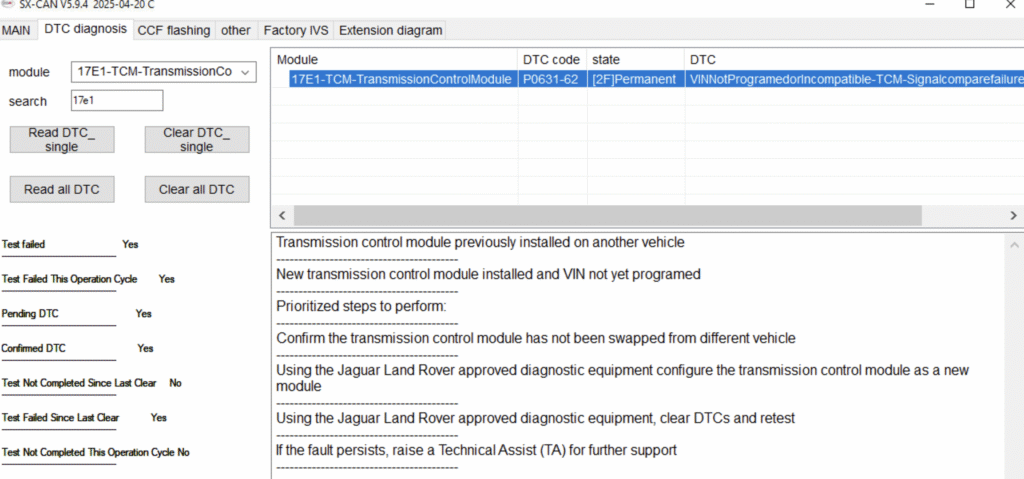Click the search field containing 17e1
The width and height of the screenshot is (1024, 479).
[116, 101]
